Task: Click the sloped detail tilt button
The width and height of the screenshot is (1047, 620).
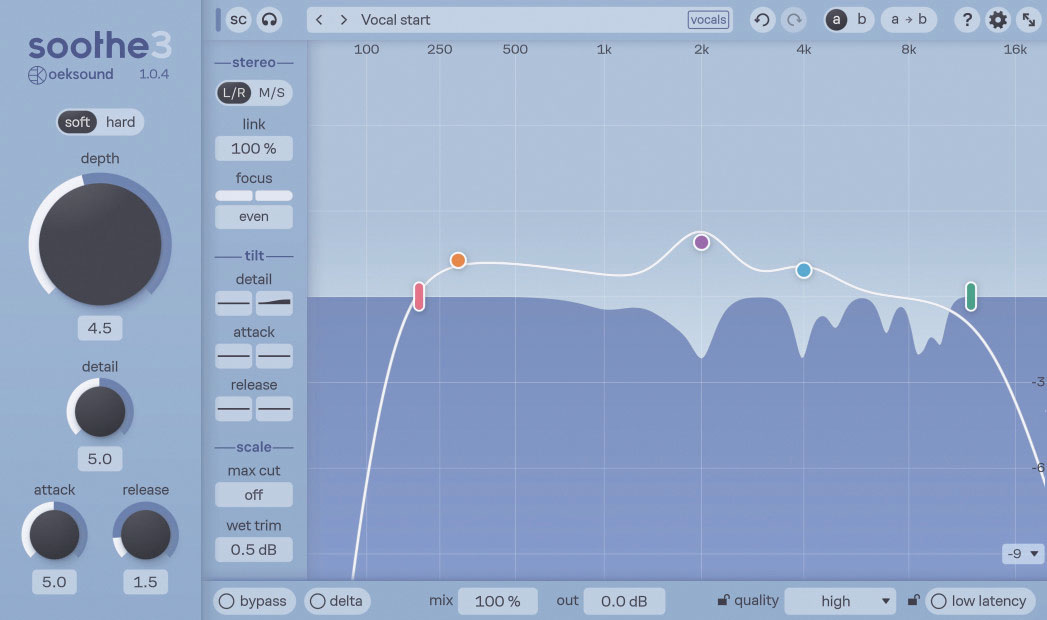Action: pyautogui.click(x=274, y=303)
